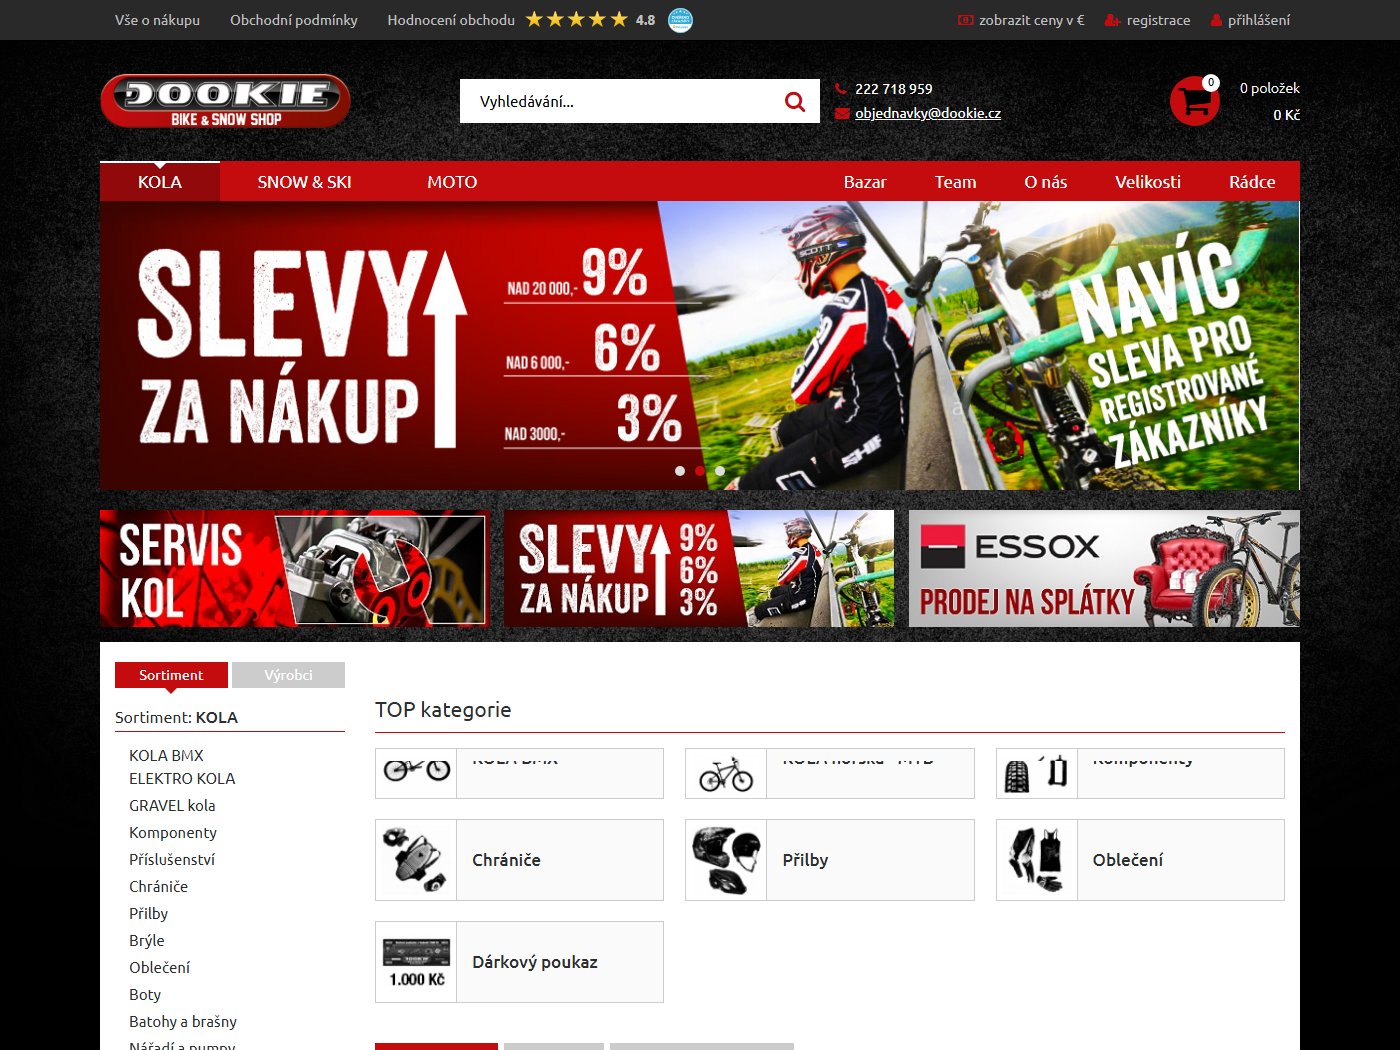
Task: Open Příslušenství in sidebar
Action: [172, 859]
